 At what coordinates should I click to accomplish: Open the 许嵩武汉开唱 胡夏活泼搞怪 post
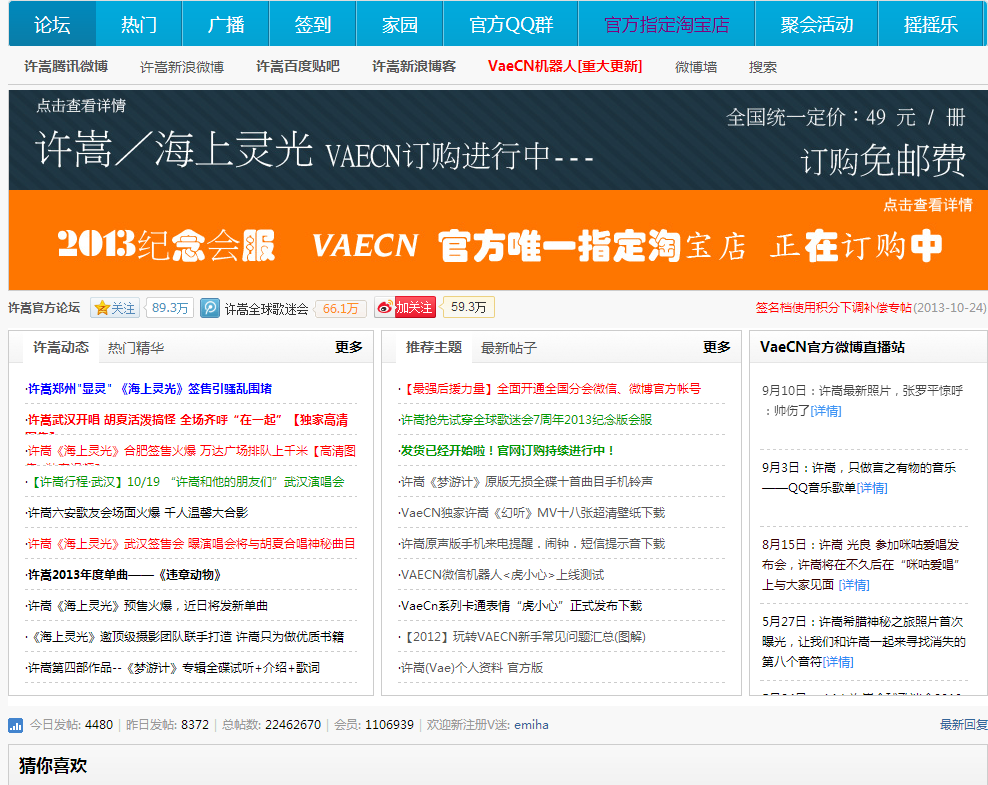coord(188,420)
